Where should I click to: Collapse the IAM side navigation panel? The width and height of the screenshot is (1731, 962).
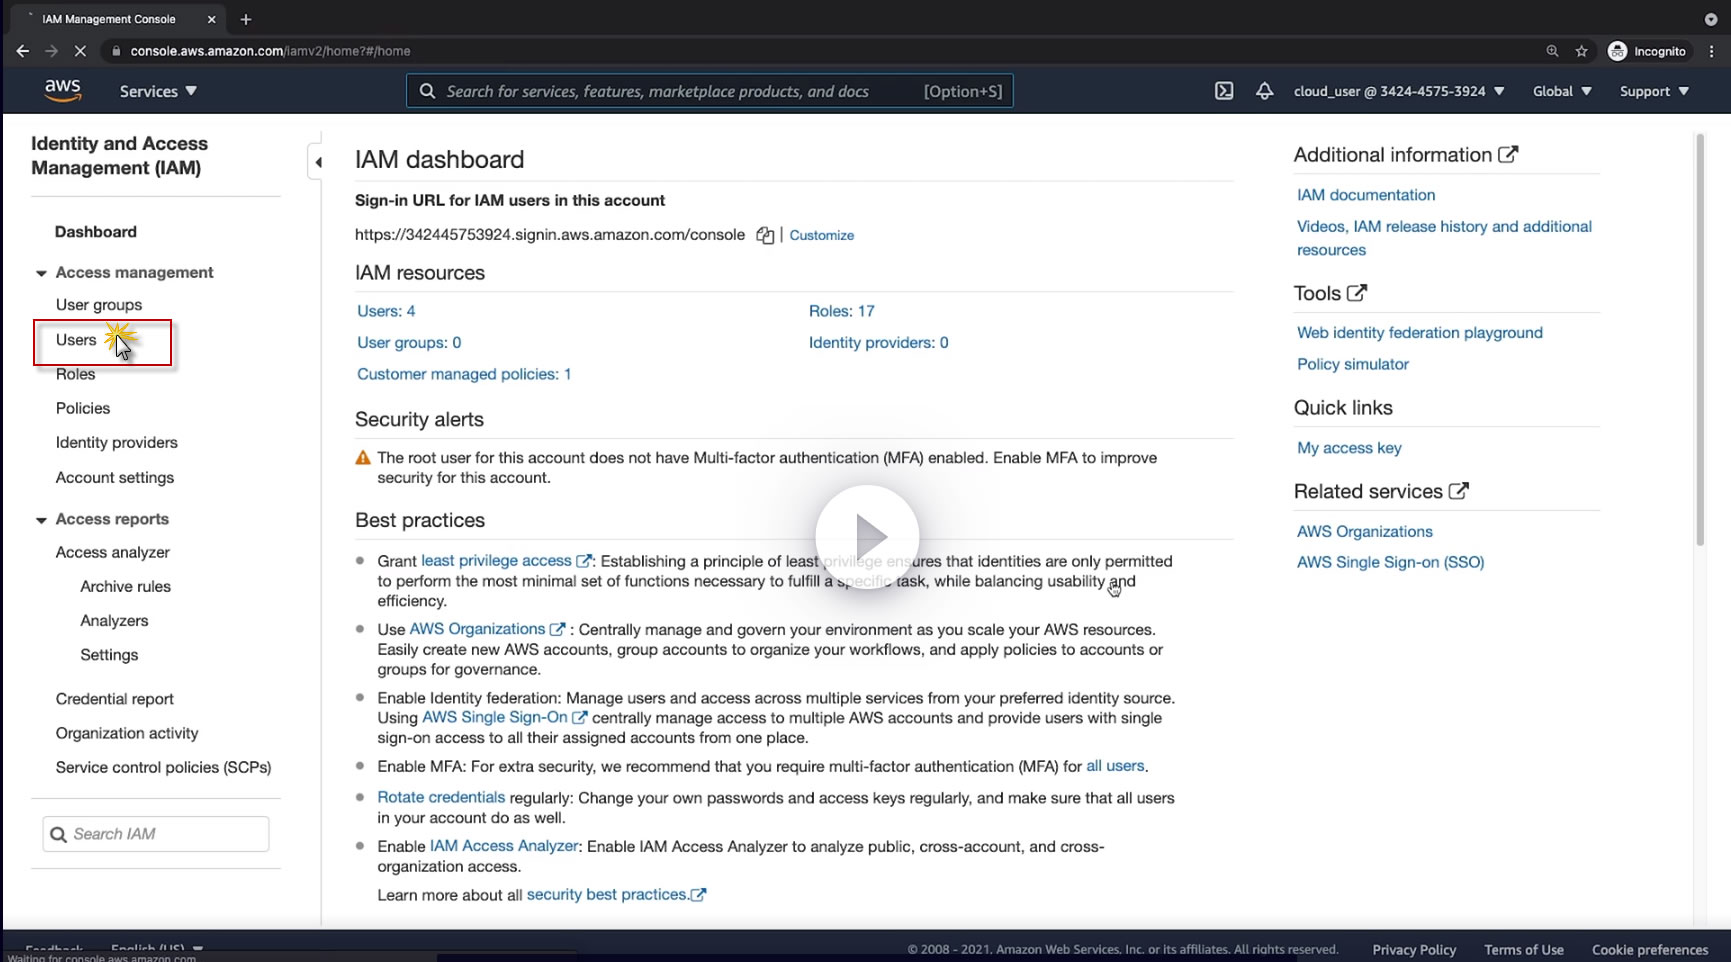tap(318, 162)
